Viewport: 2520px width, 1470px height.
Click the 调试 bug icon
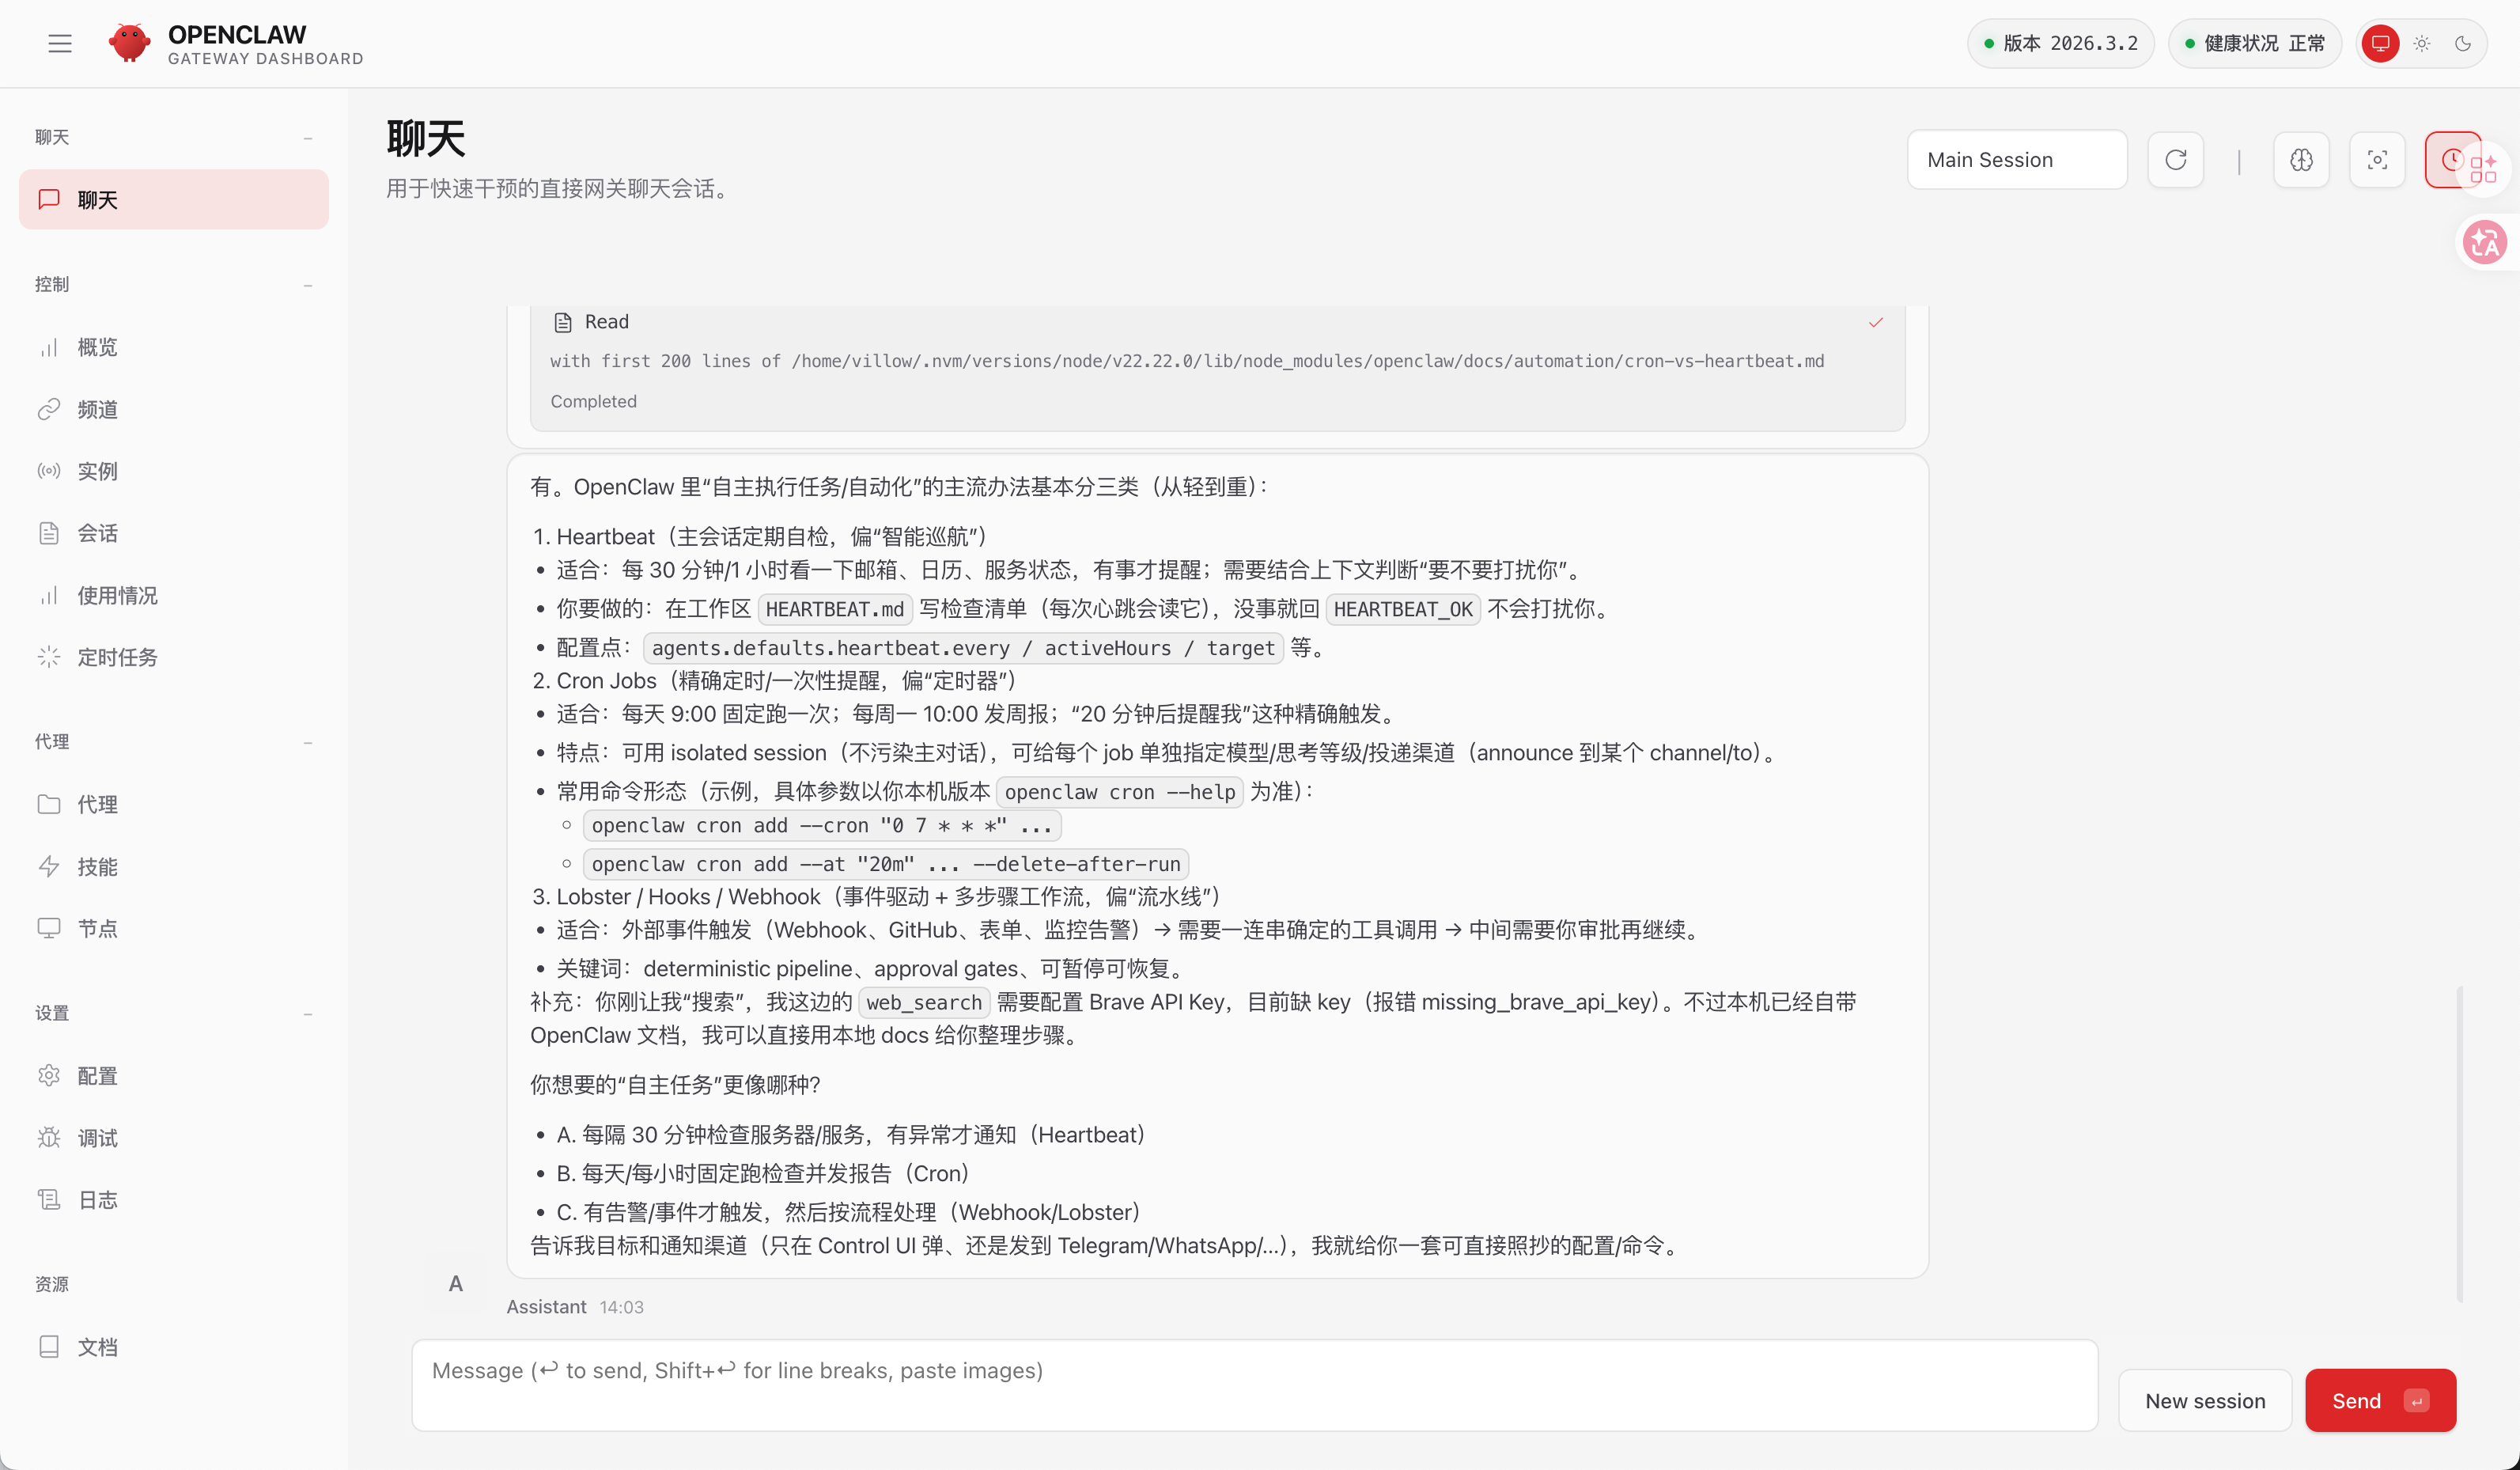[x=49, y=1138]
